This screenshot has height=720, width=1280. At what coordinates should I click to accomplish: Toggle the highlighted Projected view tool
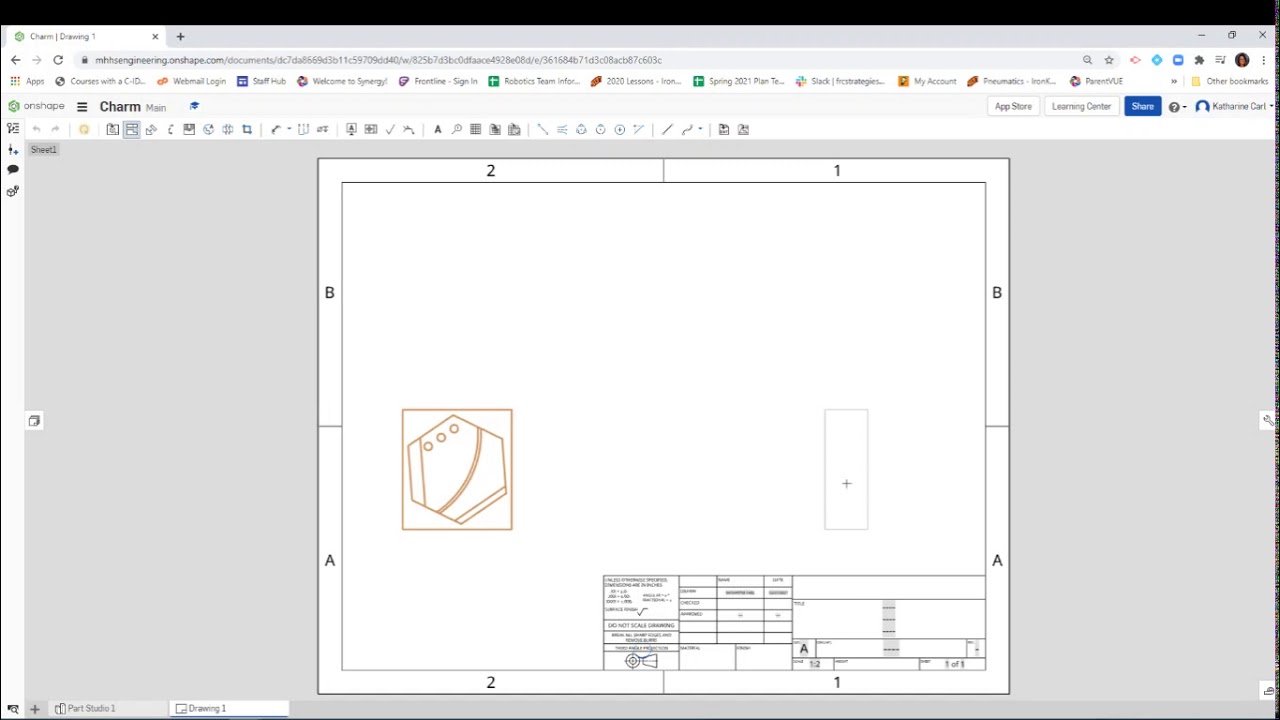(131, 129)
